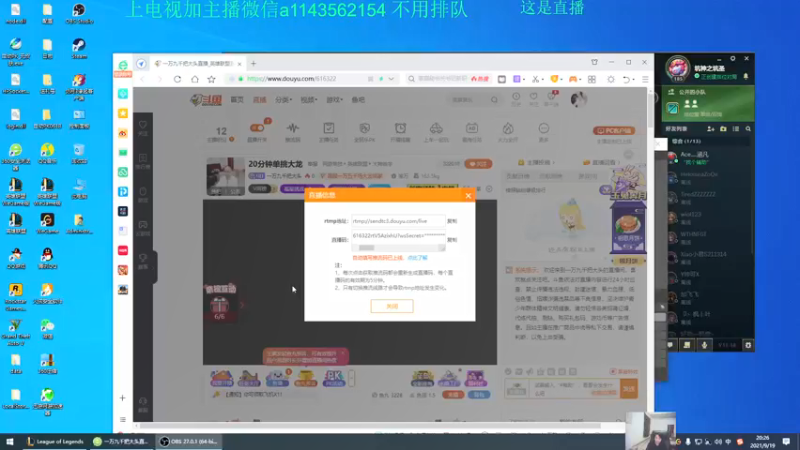Open the Windows Start button
800x450 pixels.
click(10, 442)
